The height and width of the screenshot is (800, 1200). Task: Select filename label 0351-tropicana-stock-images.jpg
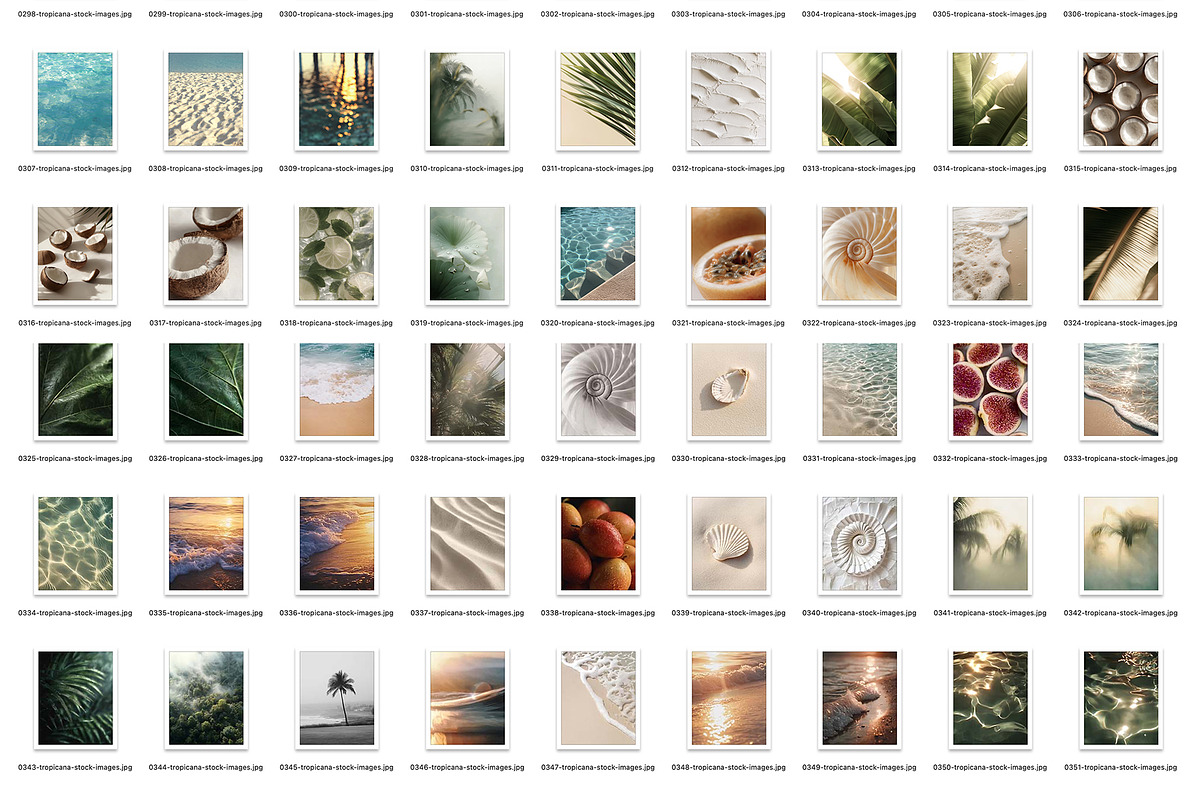point(1119,767)
